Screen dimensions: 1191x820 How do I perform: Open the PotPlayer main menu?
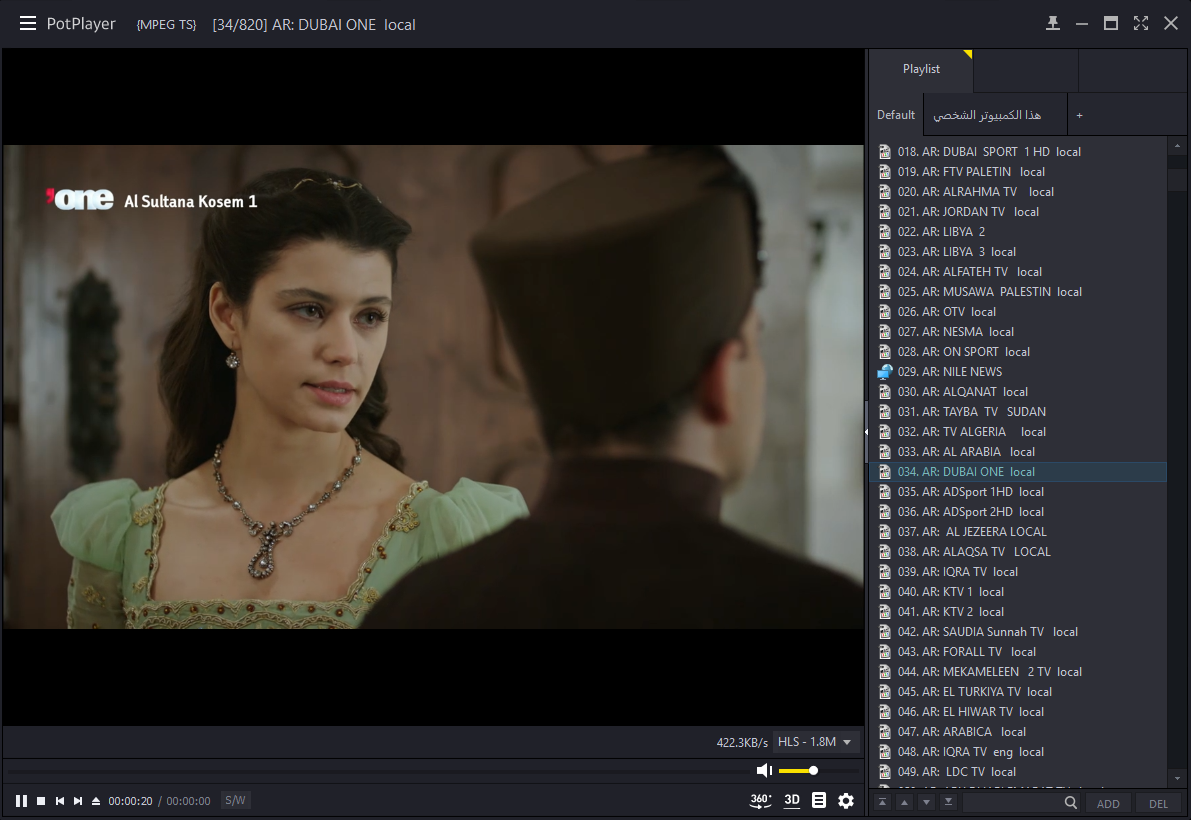[x=28, y=24]
